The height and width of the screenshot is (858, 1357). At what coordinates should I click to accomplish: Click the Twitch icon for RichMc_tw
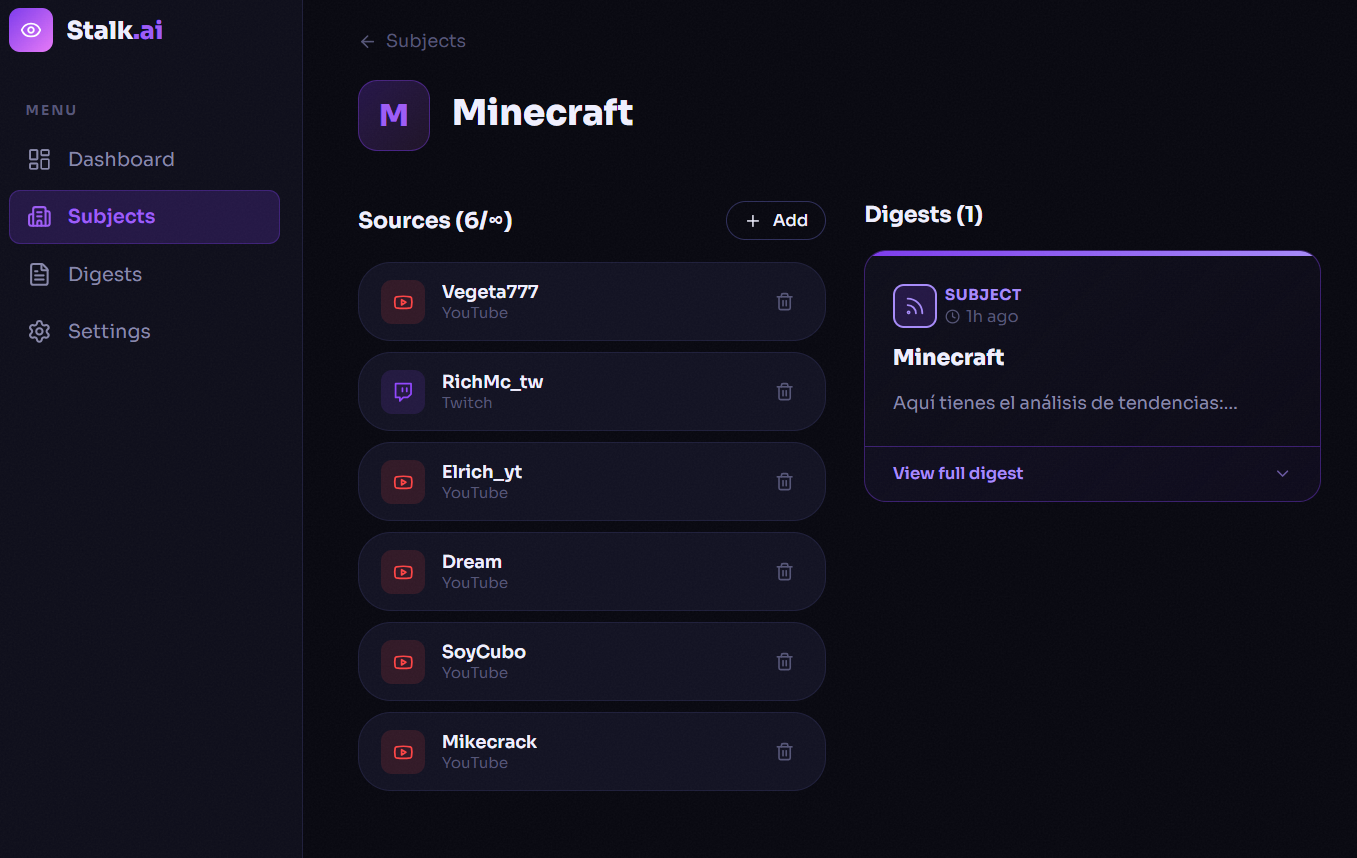click(403, 392)
